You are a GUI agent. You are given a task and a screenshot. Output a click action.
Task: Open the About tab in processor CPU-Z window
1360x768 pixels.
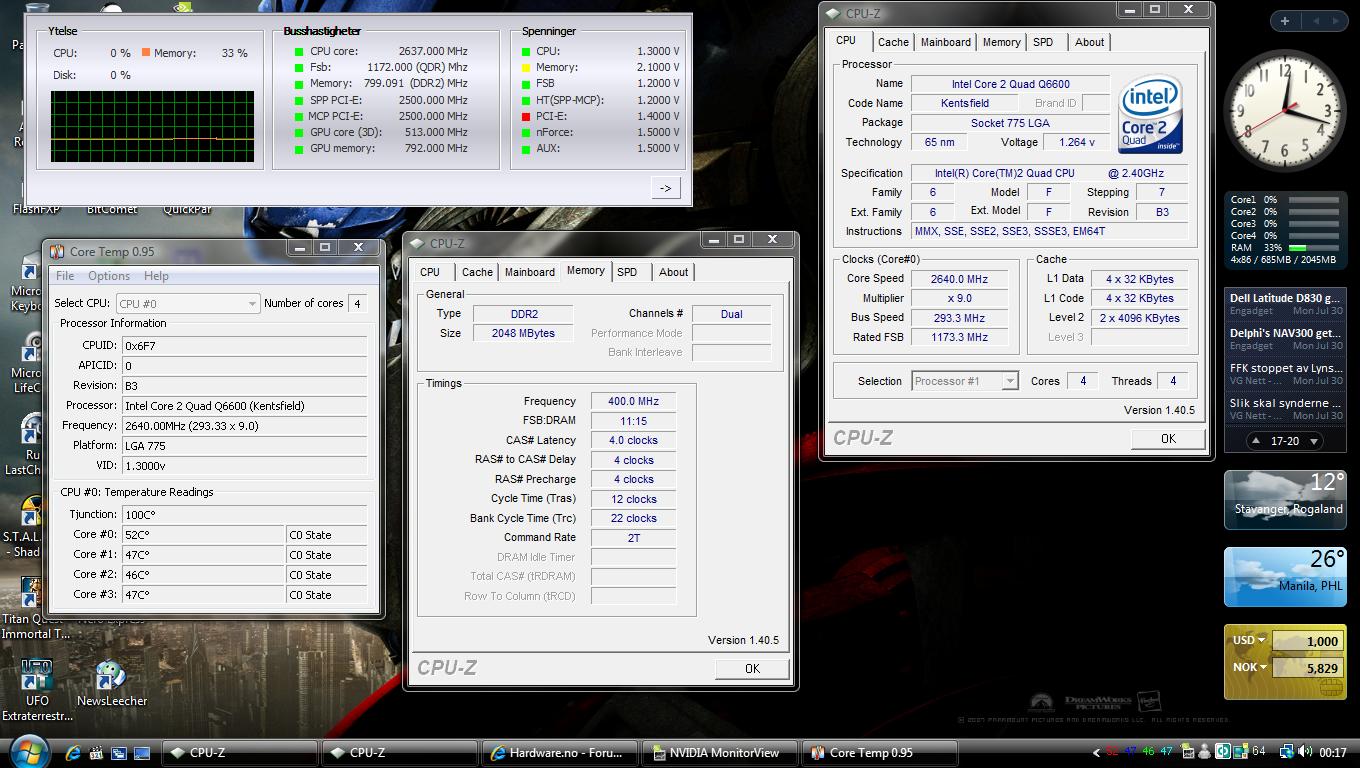[x=1090, y=42]
